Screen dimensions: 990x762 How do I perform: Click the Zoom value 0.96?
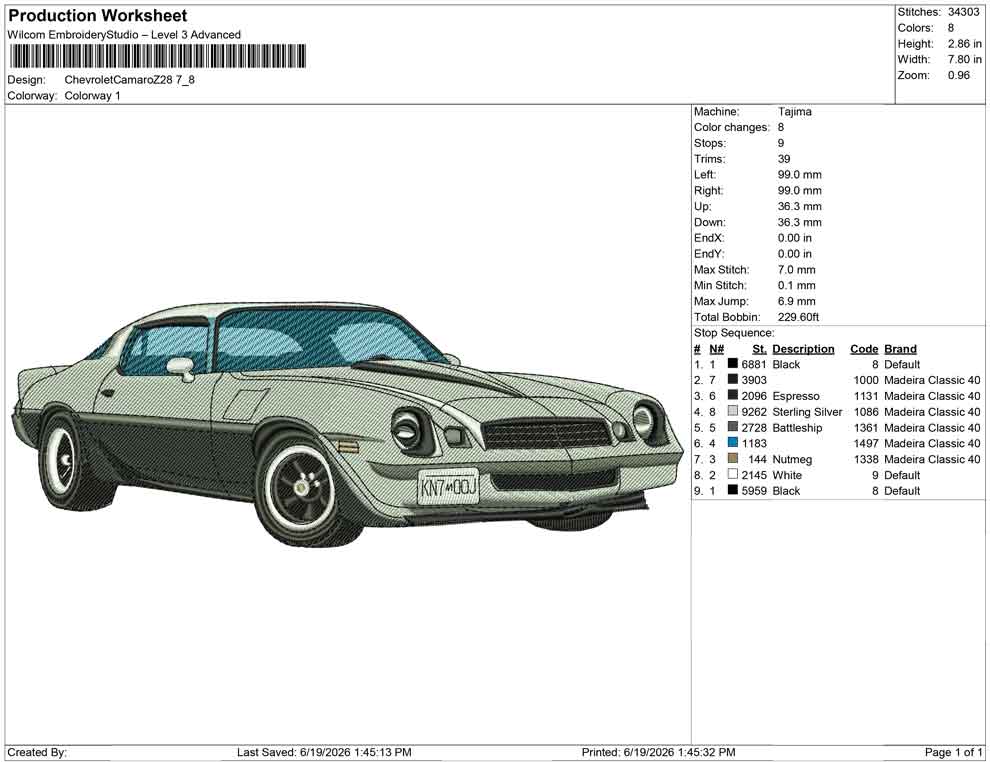point(958,75)
